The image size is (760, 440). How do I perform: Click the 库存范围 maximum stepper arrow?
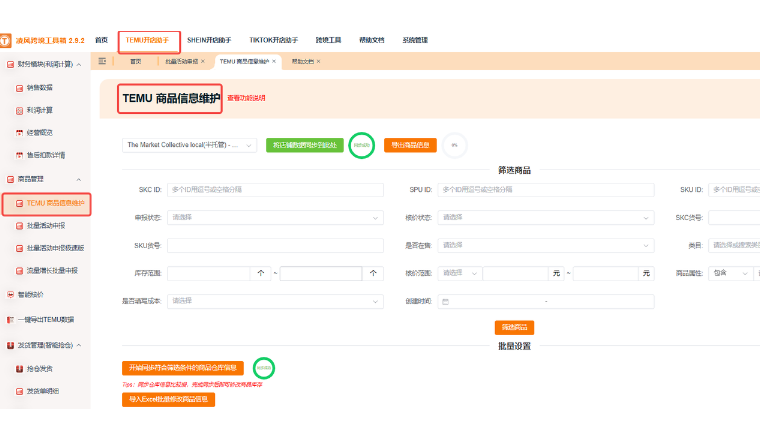pos(373,273)
